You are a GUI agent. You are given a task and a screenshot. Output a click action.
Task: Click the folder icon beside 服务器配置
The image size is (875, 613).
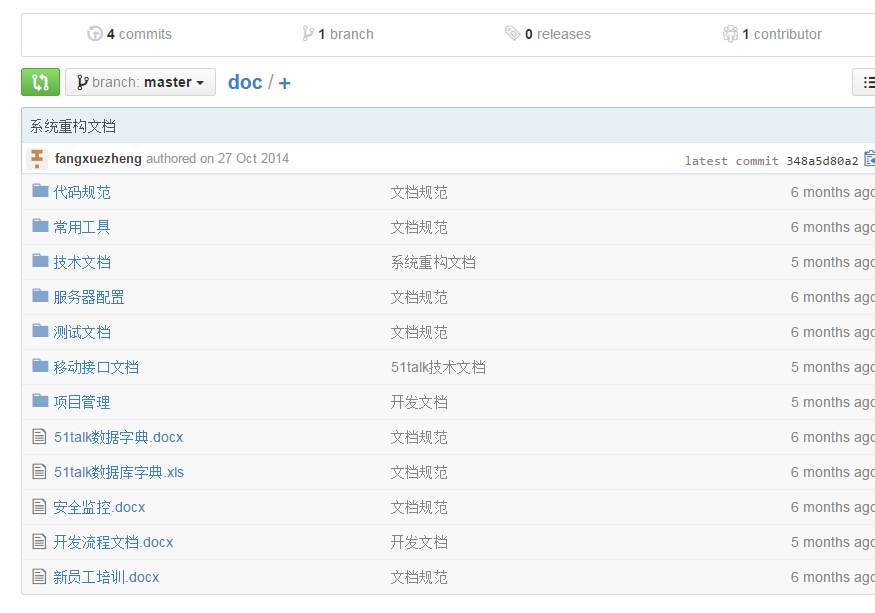click(x=40, y=295)
